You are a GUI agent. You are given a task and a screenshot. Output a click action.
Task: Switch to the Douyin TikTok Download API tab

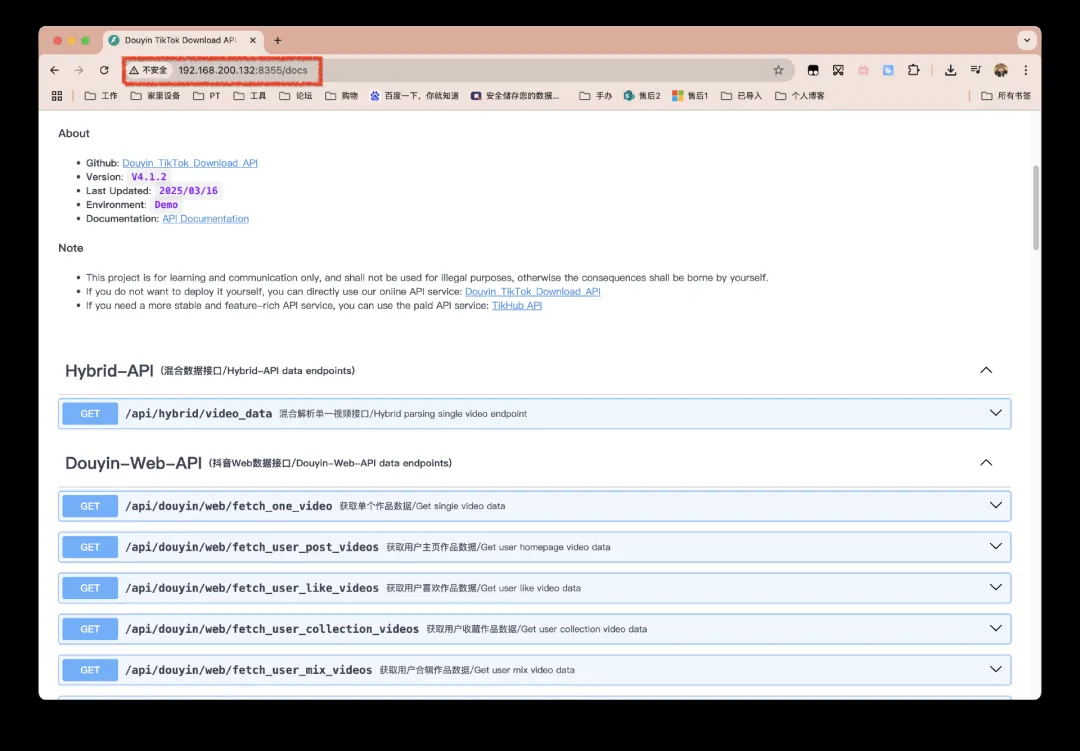tap(180, 41)
